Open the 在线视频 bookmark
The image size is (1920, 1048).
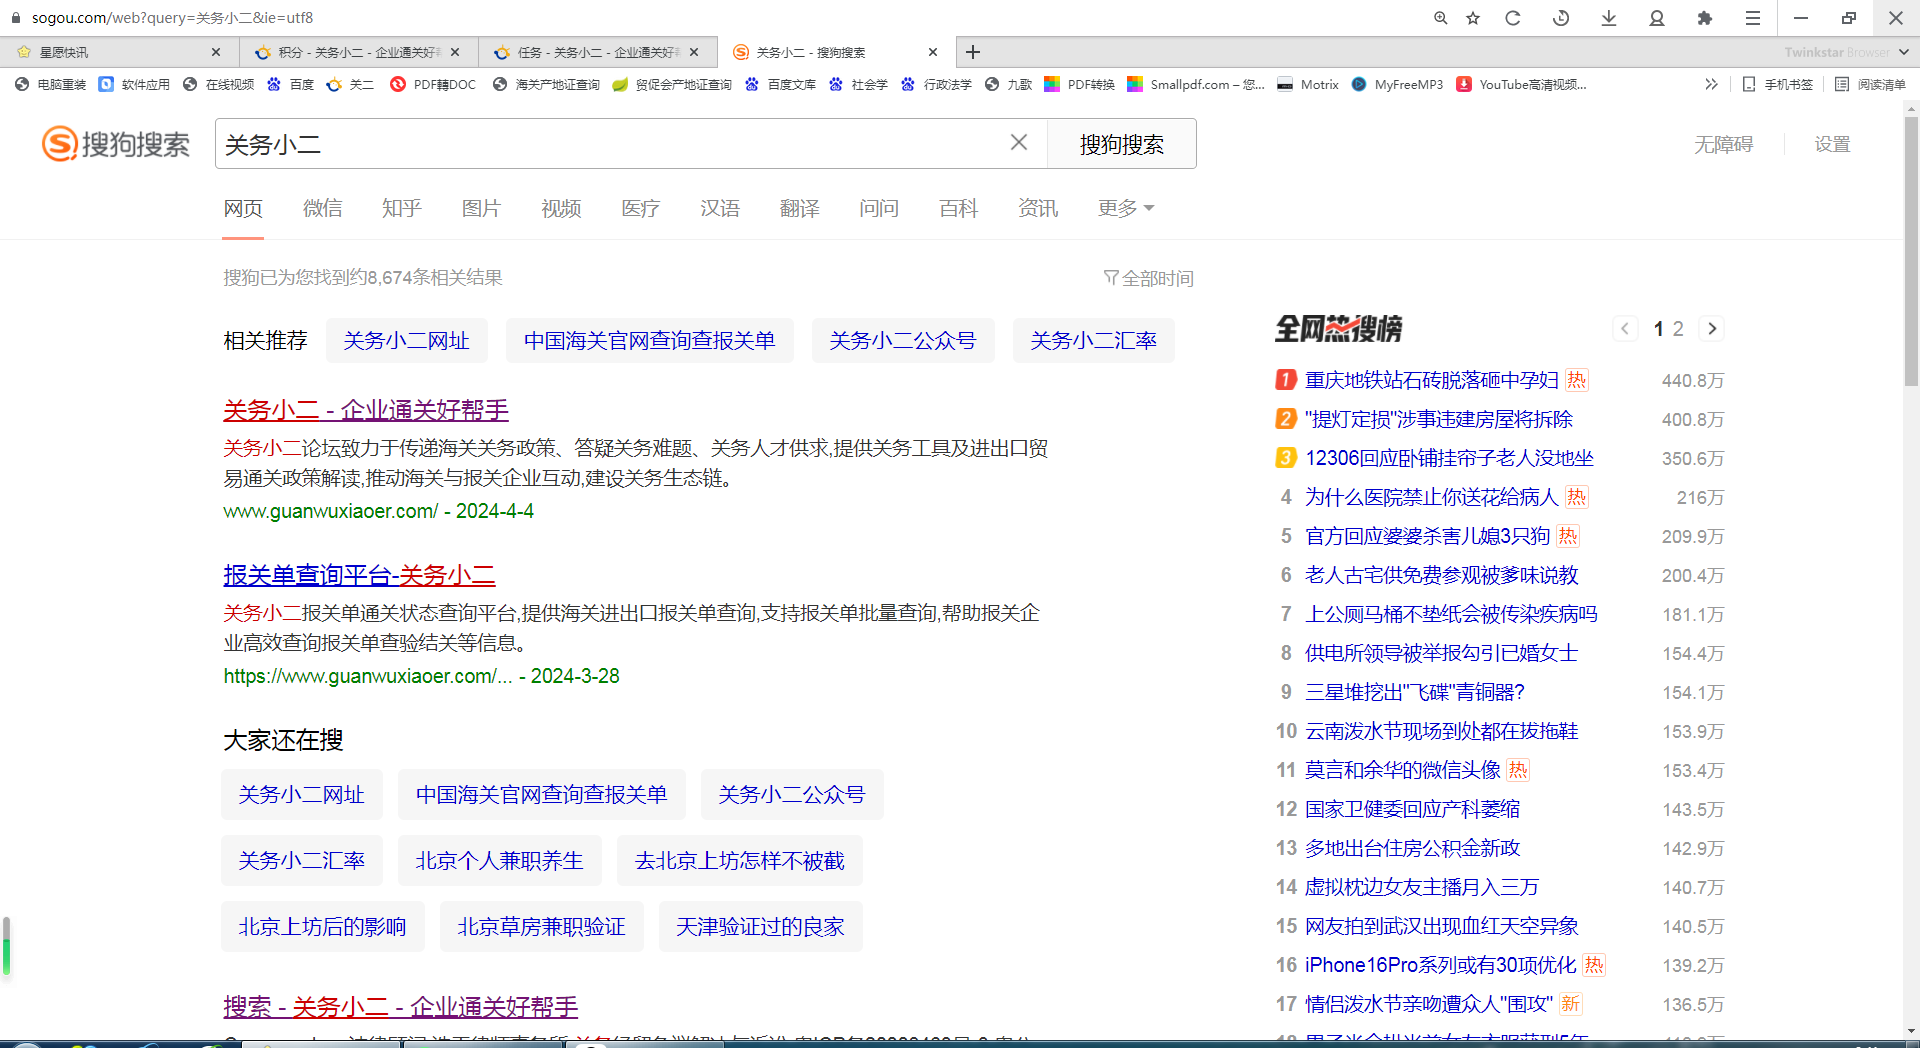tap(219, 85)
